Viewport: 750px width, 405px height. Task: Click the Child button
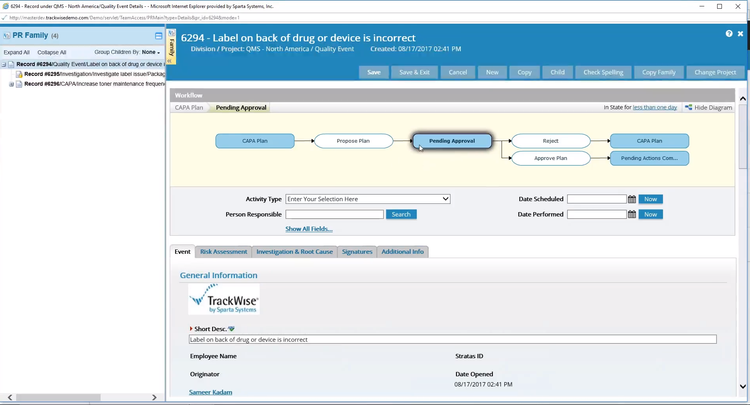point(557,72)
